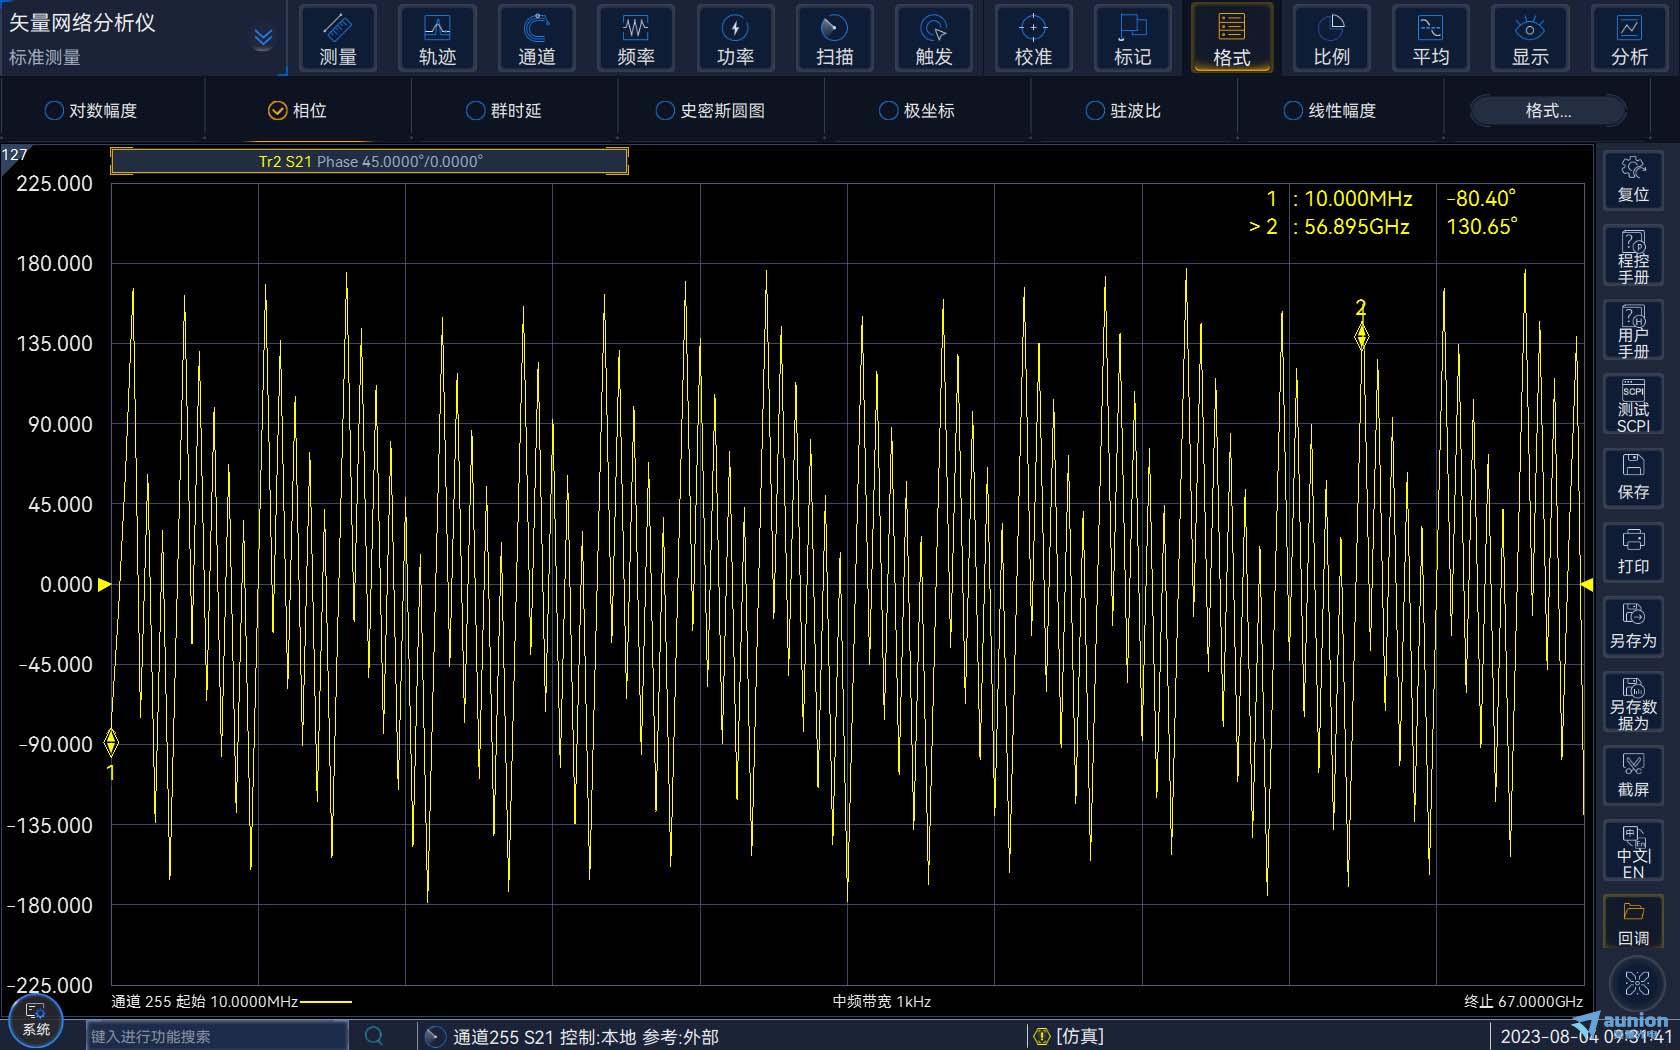Click marker 2 readout 56.895GHz
1680x1050 pixels.
1356,227
